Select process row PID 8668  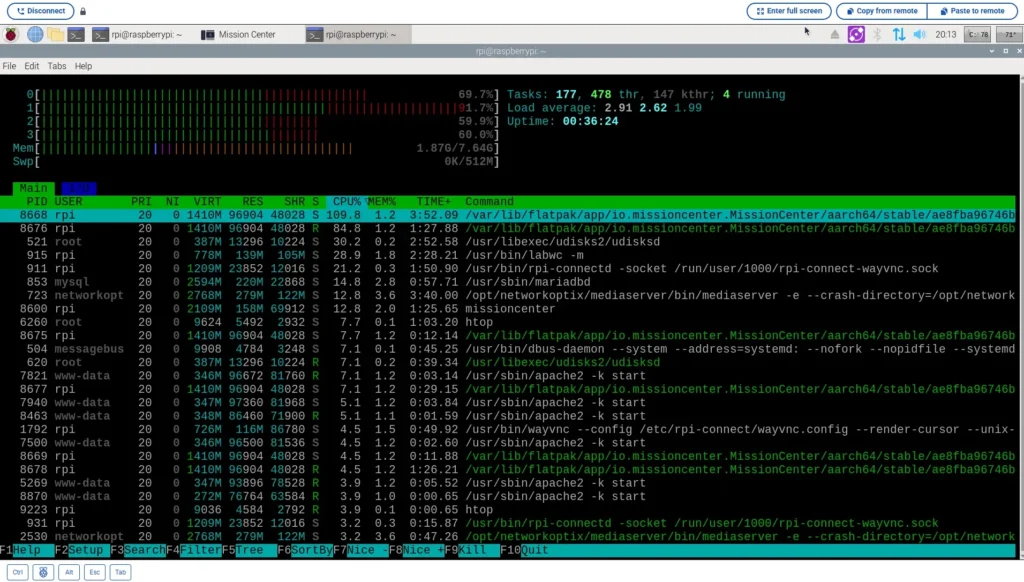(x=507, y=215)
